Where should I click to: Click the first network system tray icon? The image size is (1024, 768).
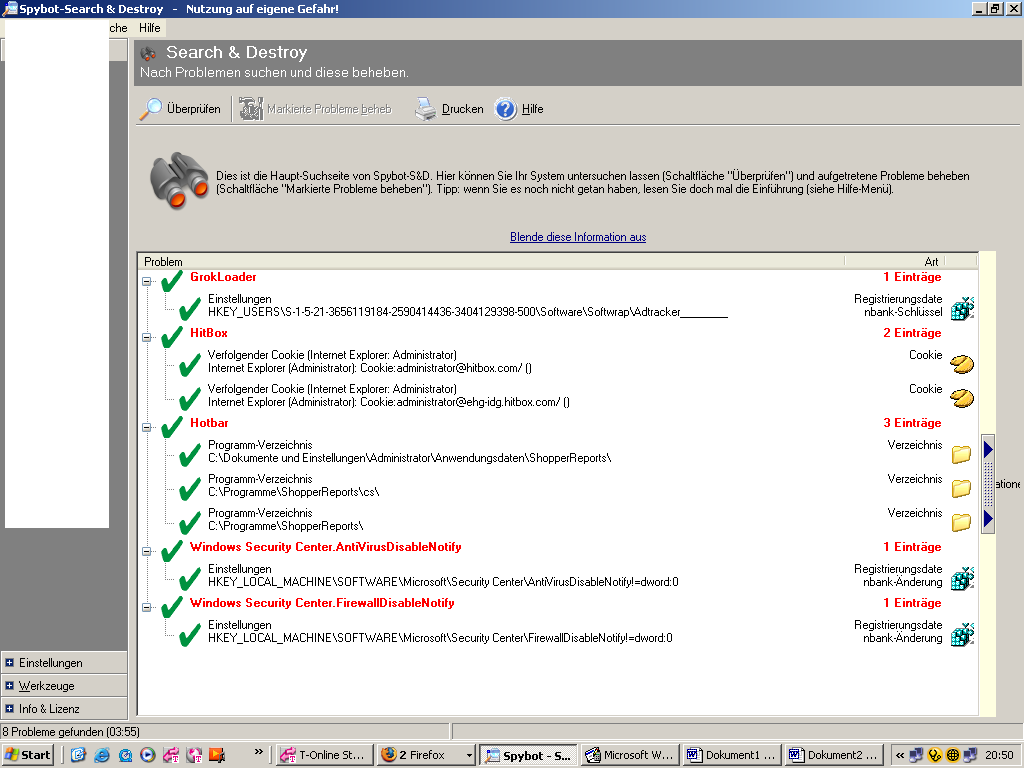point(916,755)
